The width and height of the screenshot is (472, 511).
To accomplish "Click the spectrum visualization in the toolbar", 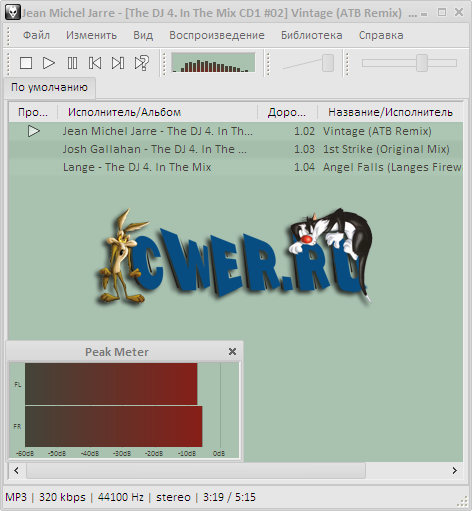I will tap(213, 62).
